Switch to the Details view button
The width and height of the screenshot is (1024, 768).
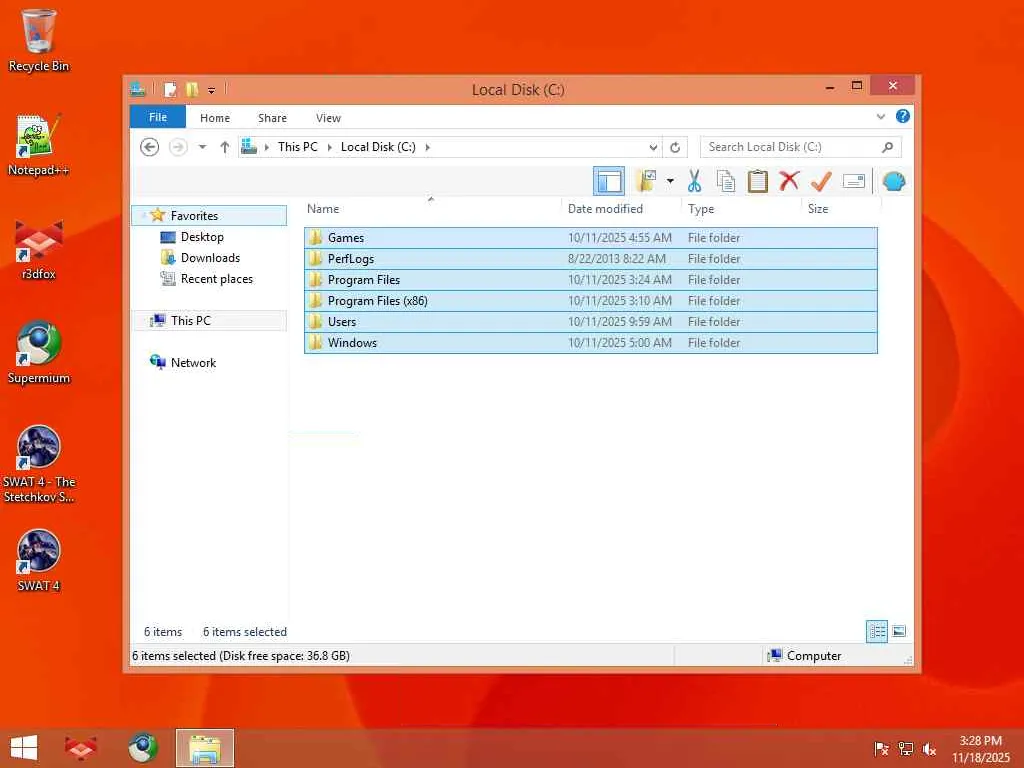pos(877,631)
